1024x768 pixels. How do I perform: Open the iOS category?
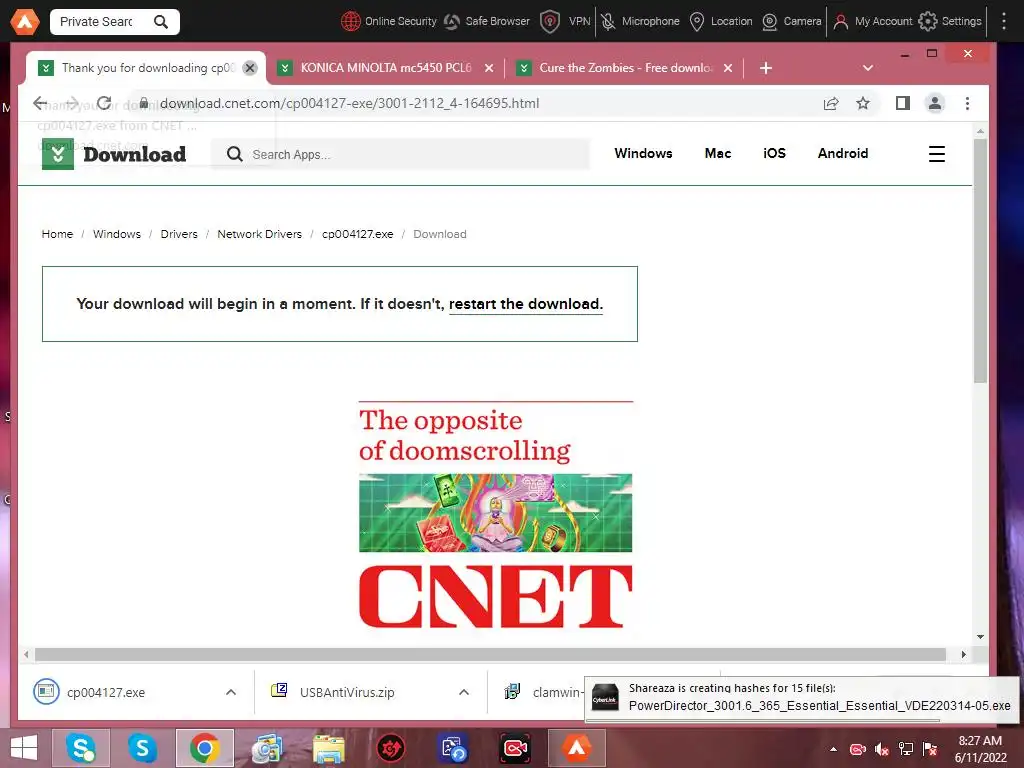[775, 153]
